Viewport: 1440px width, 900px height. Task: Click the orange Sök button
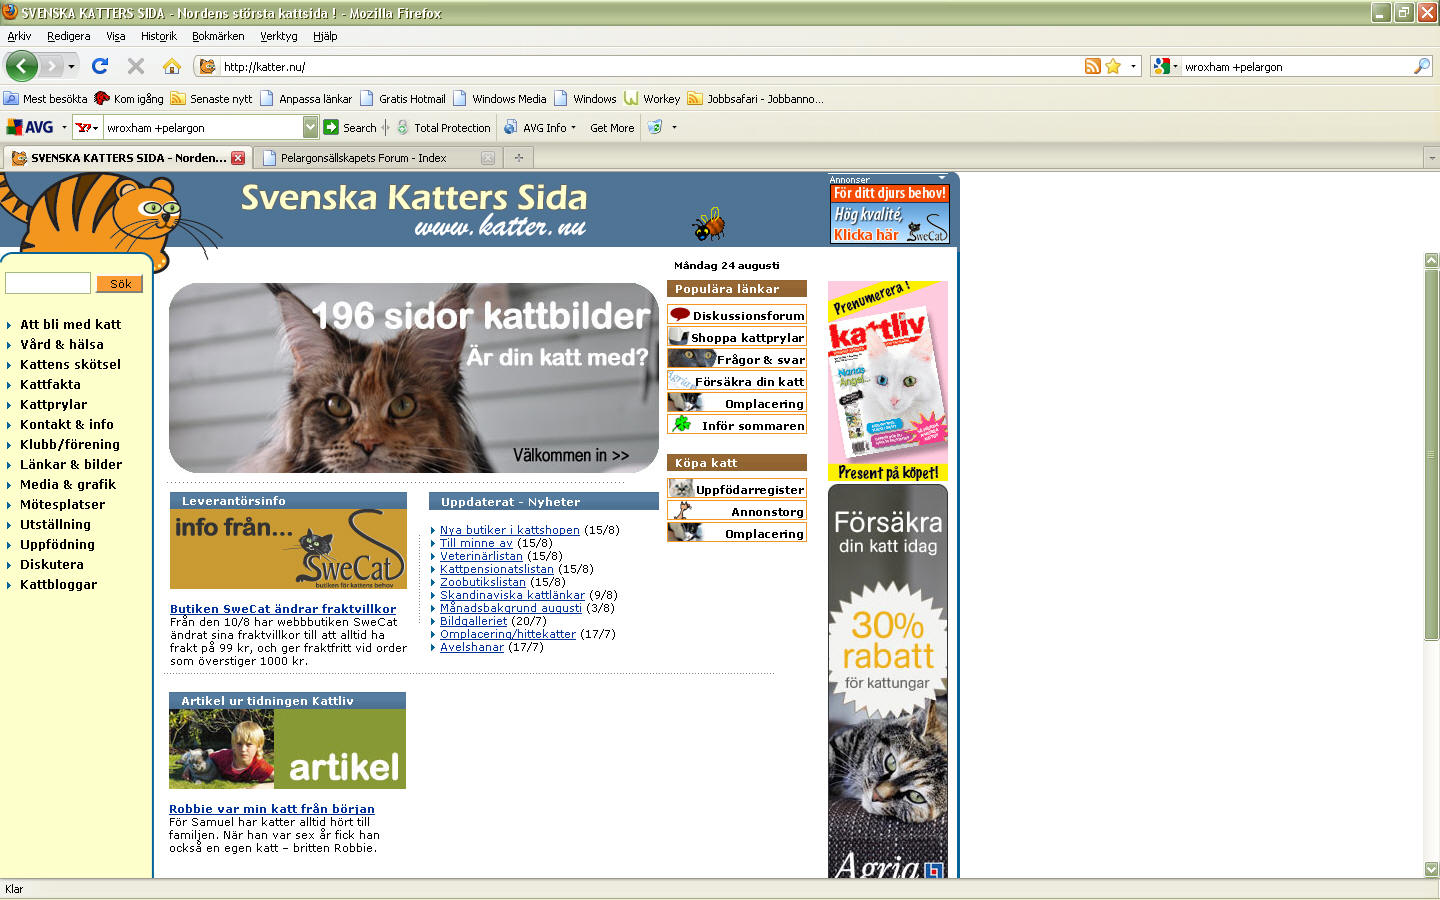120,284
